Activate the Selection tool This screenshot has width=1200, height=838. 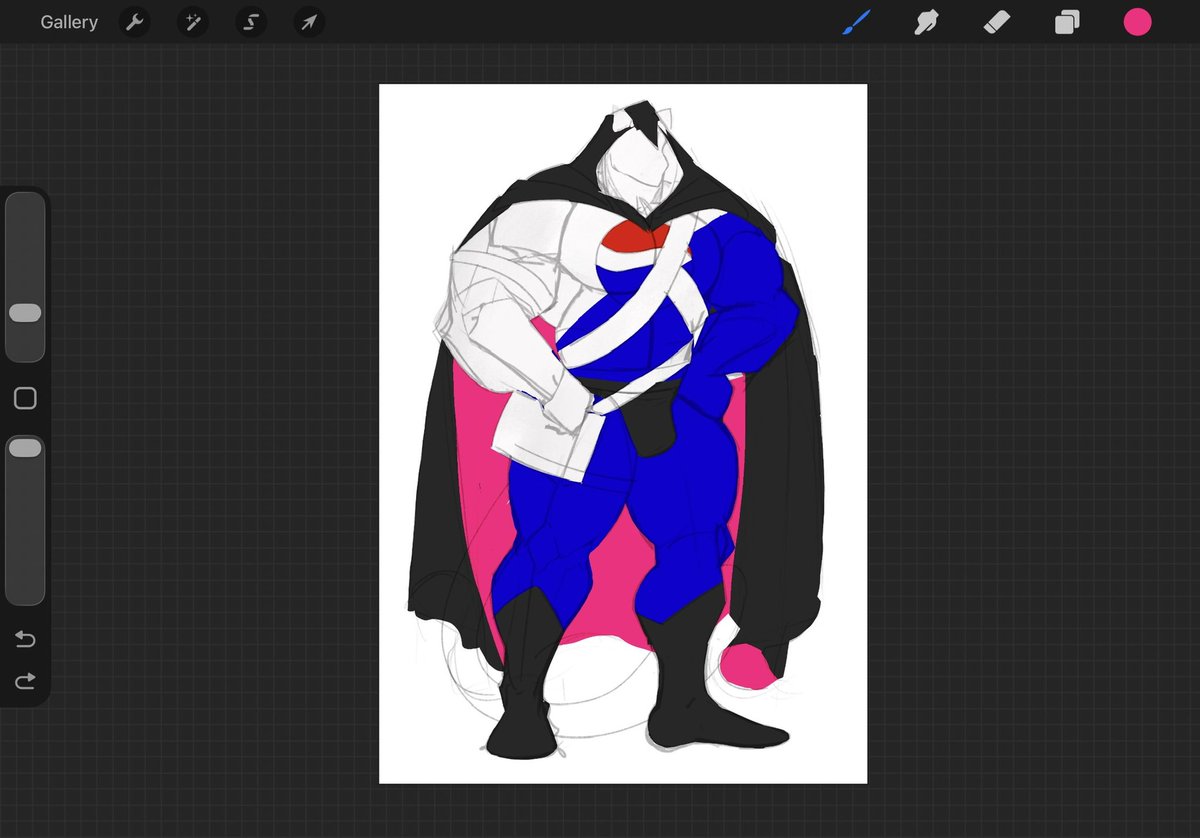tap(251, 22)
